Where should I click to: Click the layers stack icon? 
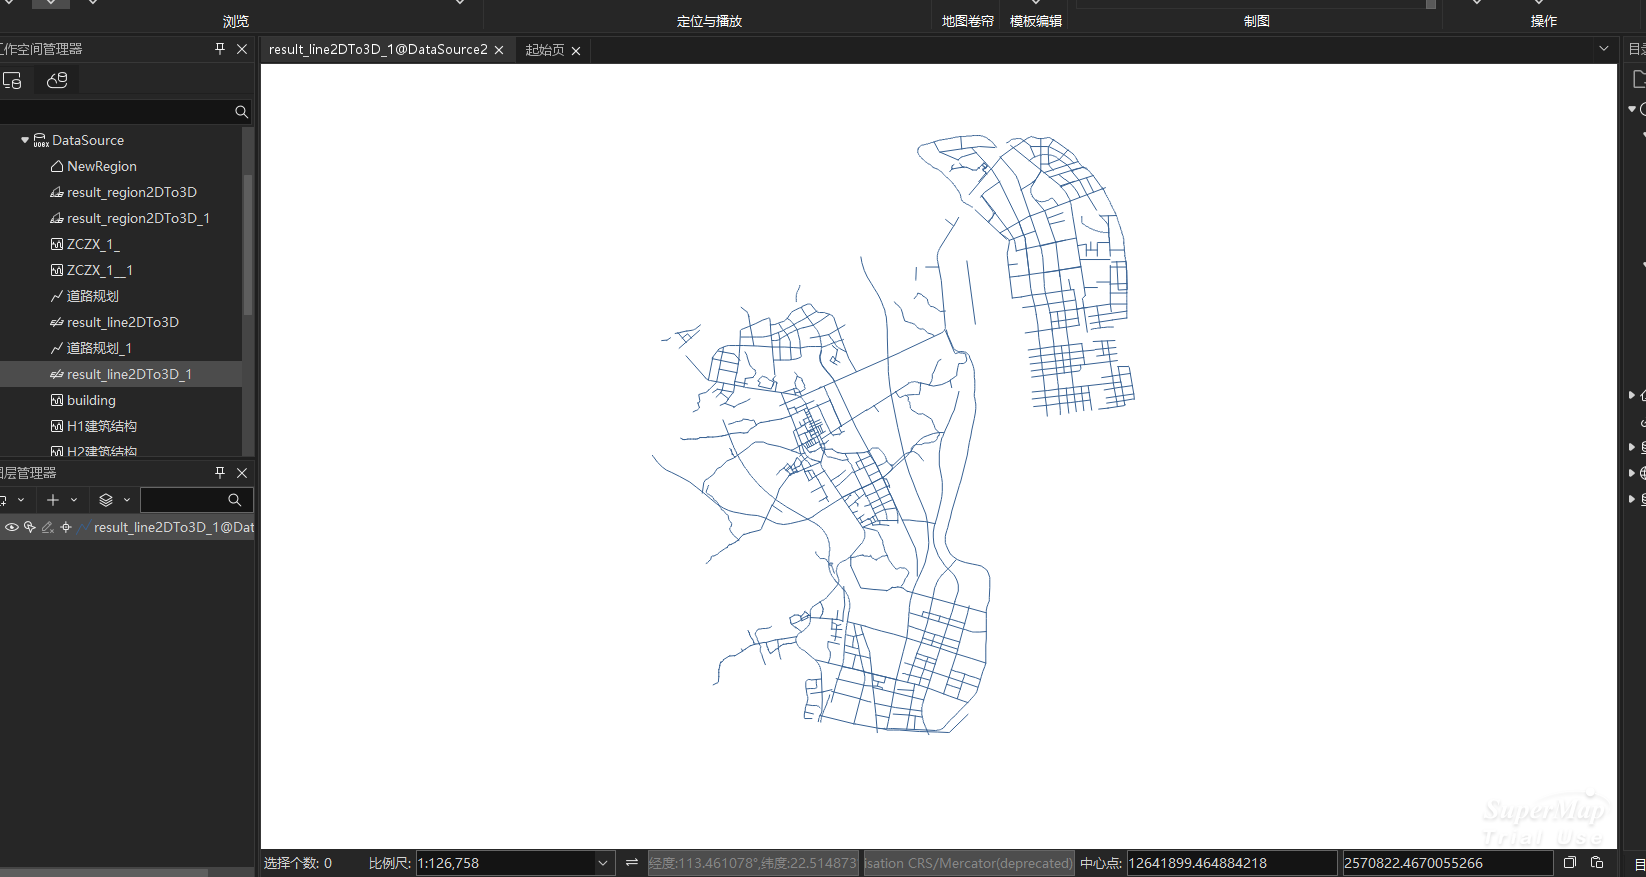point(106,500)
